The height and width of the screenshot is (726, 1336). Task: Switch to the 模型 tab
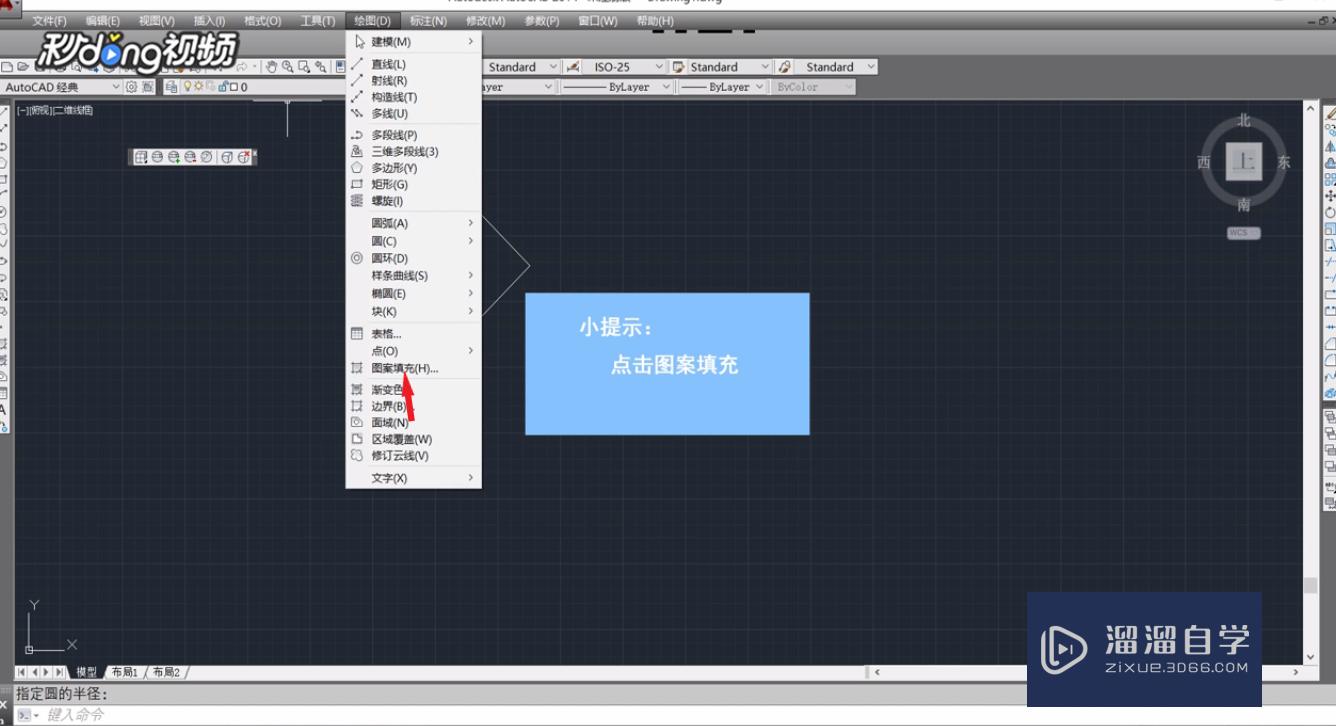pos(87,673)
